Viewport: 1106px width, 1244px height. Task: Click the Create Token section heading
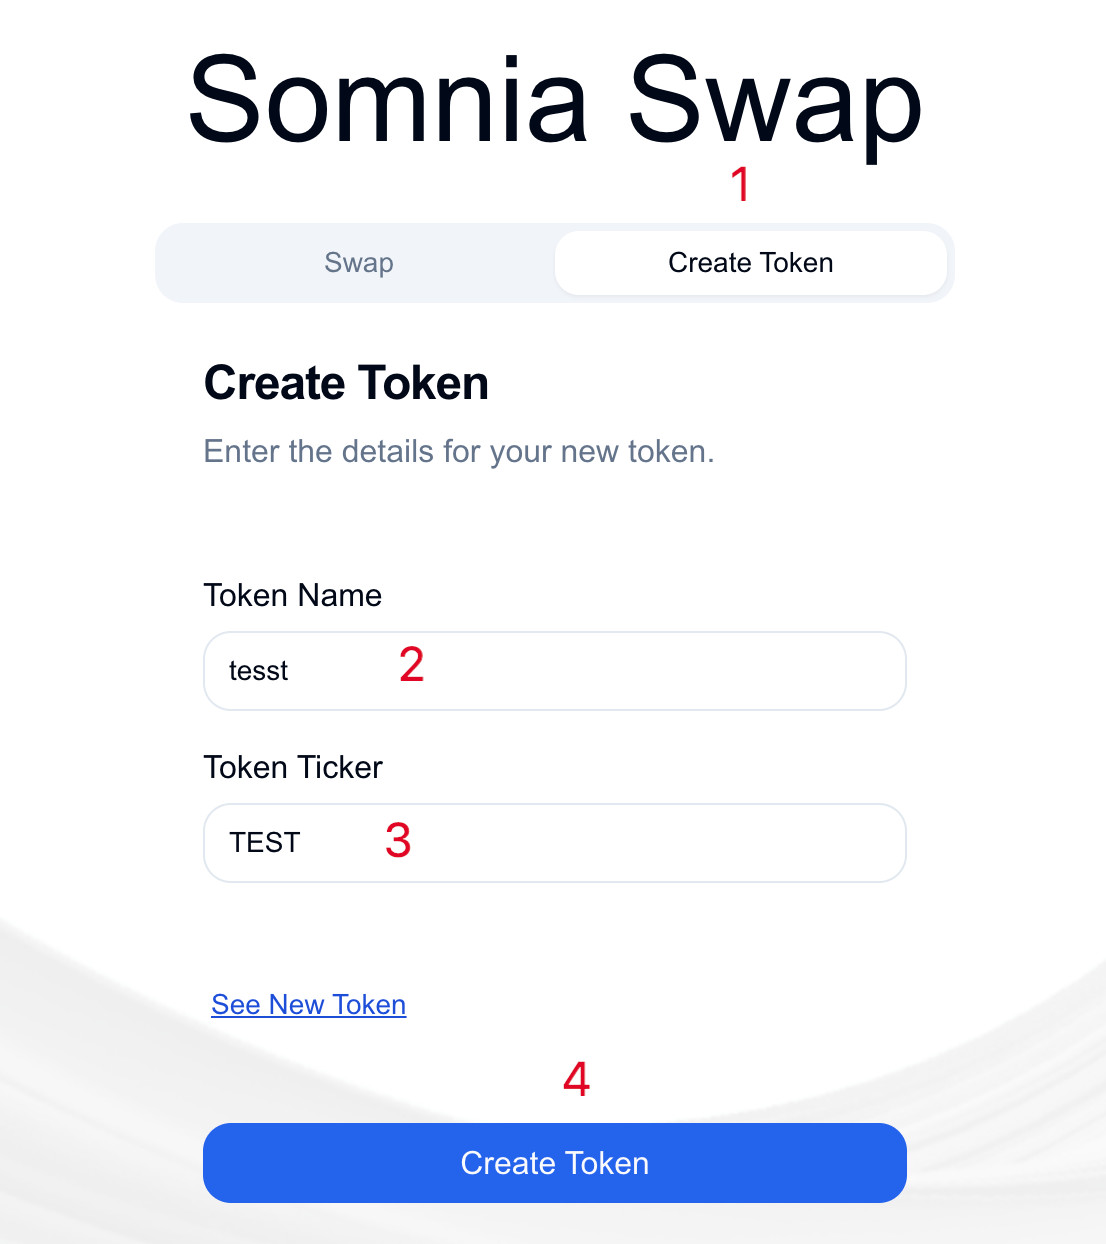[x=346, y=382]
